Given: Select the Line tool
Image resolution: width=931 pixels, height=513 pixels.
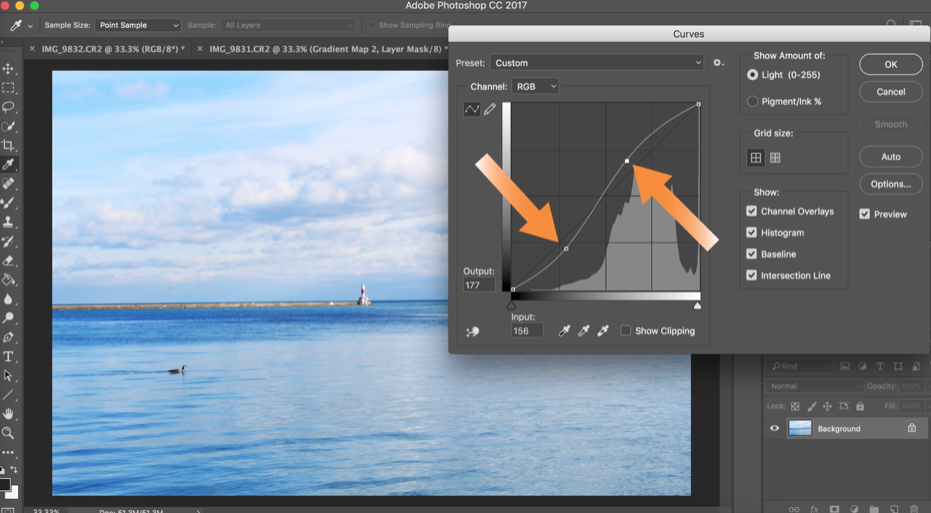Looking at the screenshot, I should (x=8, y=394).
